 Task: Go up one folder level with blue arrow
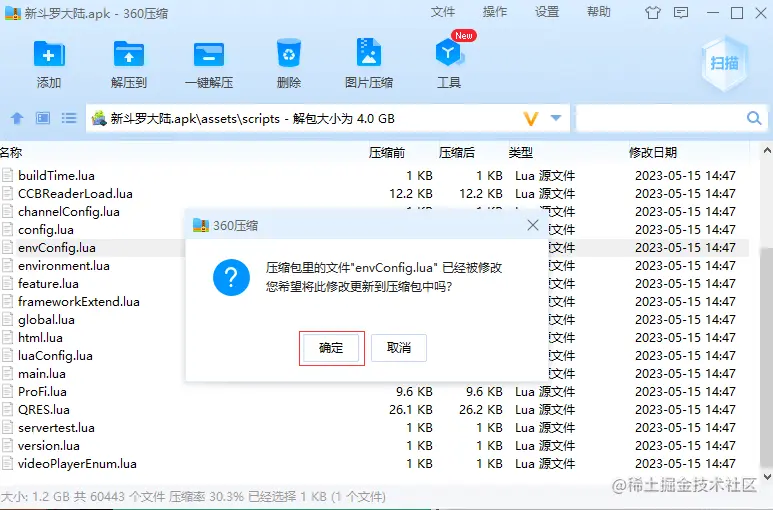coord(17,118)
